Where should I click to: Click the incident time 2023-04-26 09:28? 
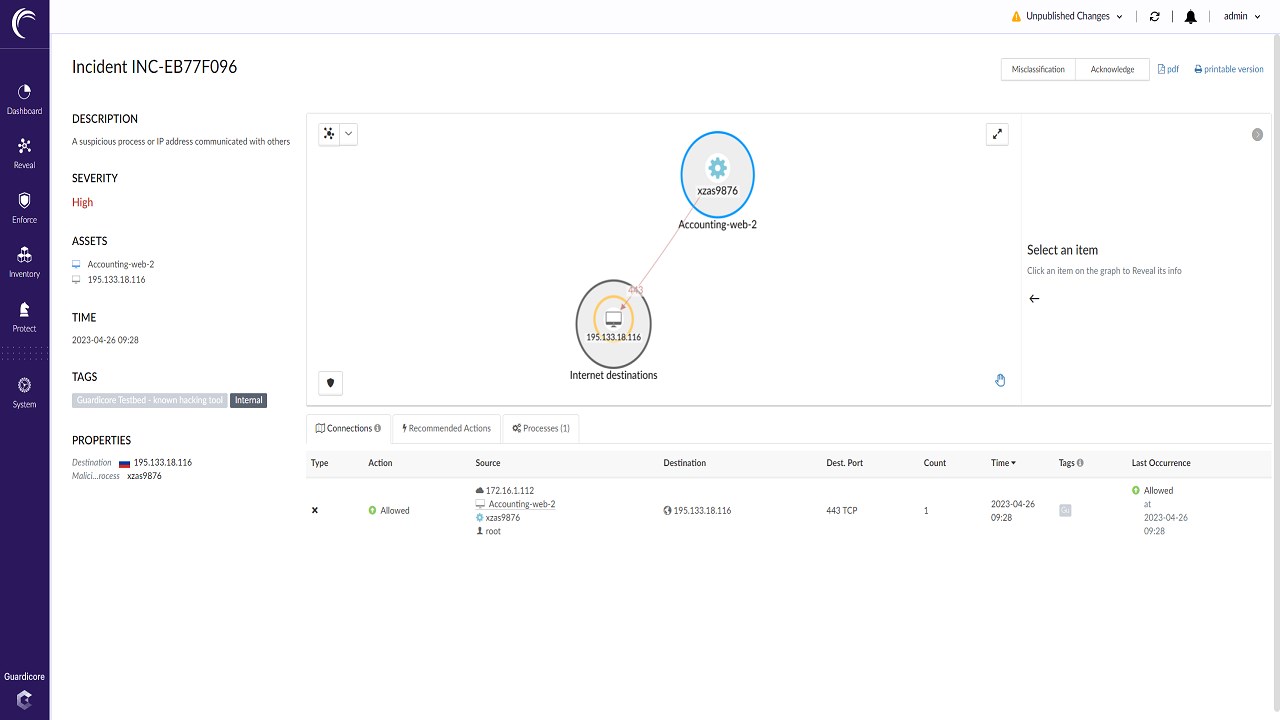tap(105, 340)
